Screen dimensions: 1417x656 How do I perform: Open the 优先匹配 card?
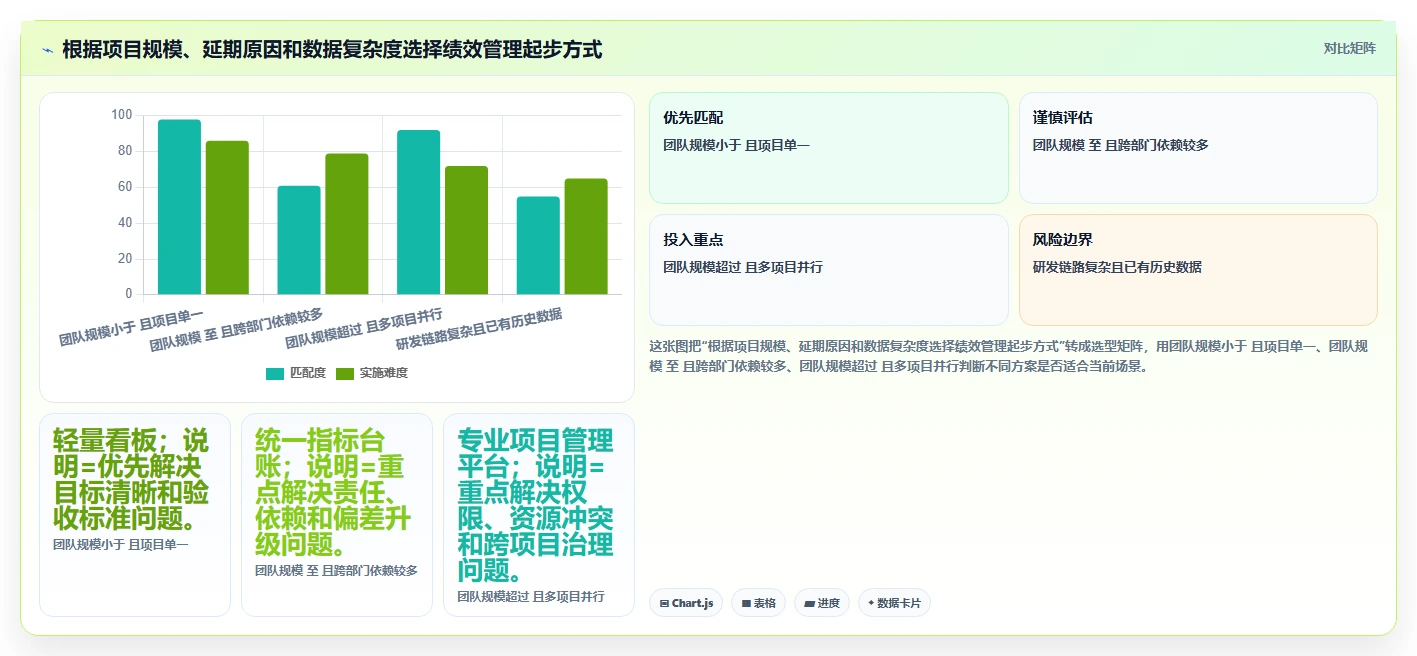[x=829, y=148]
